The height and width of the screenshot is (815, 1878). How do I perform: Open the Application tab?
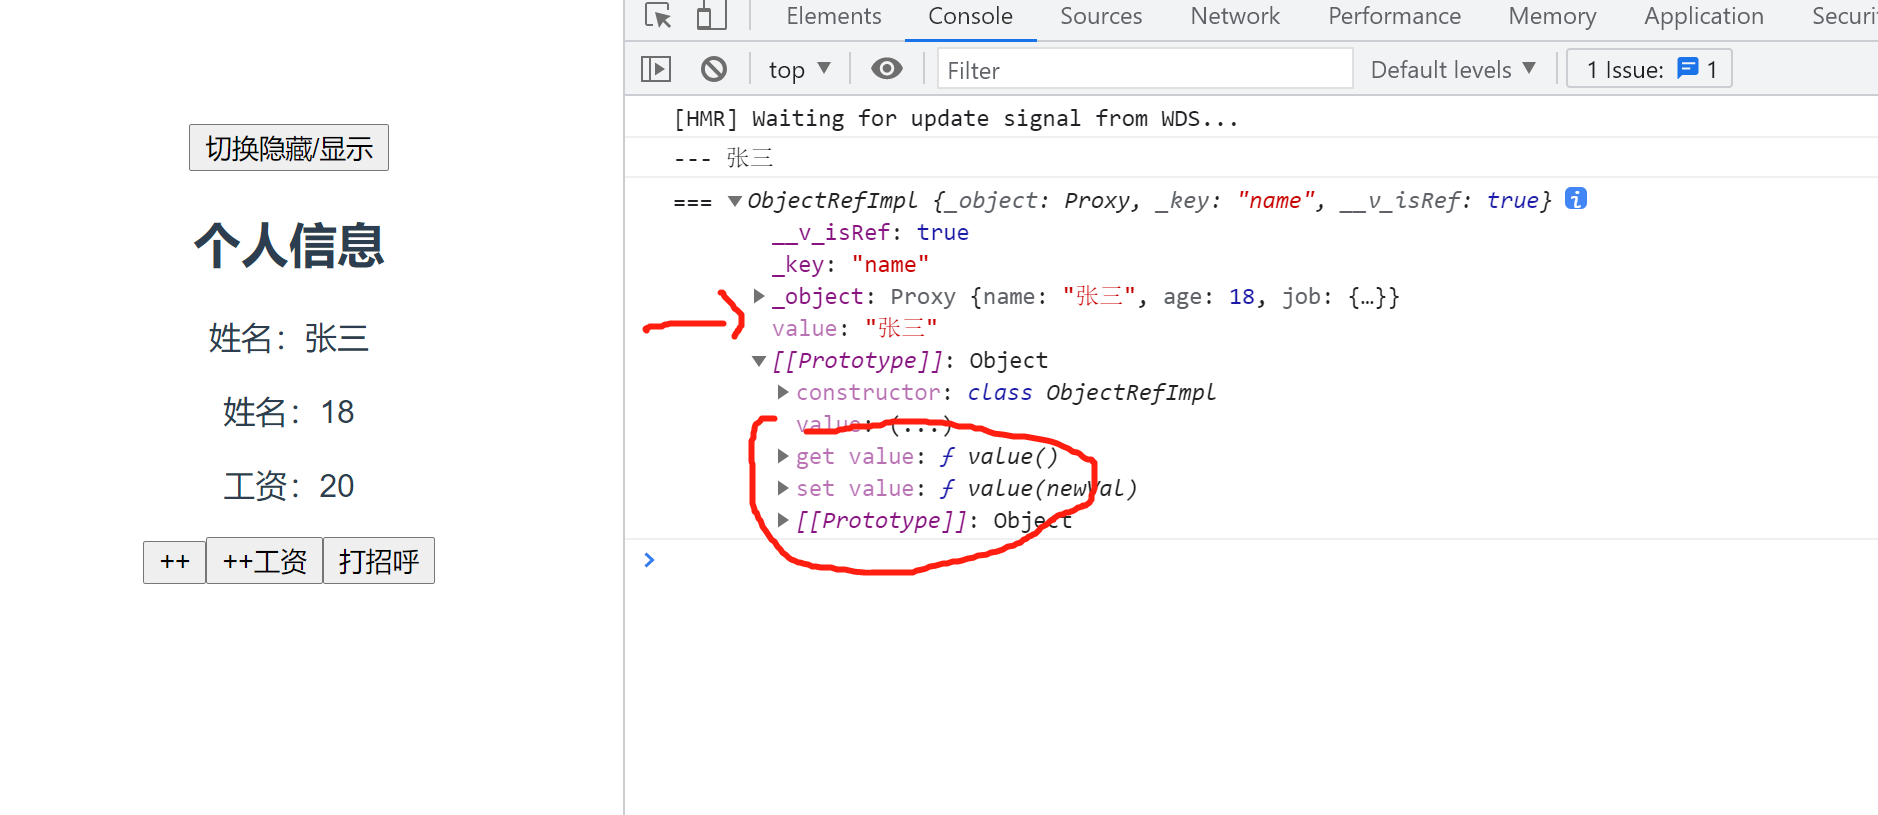1703,16
